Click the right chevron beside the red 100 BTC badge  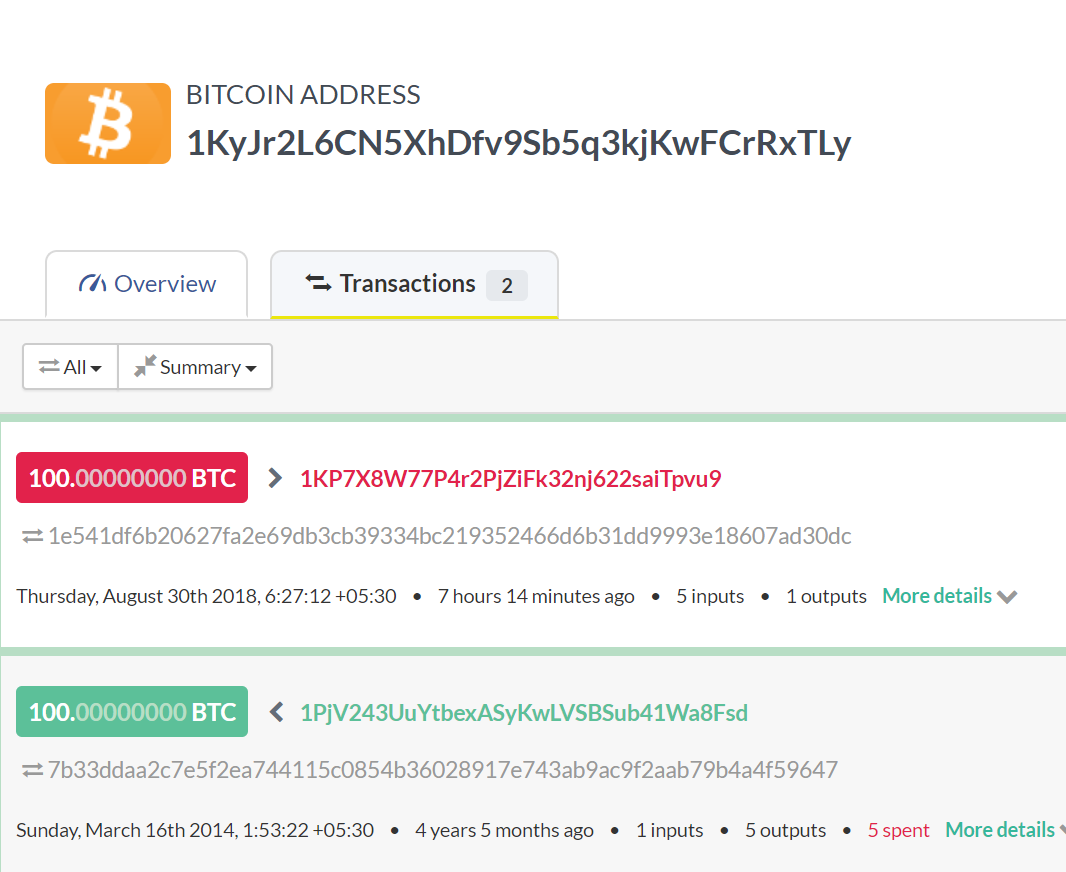click(275, 479)
